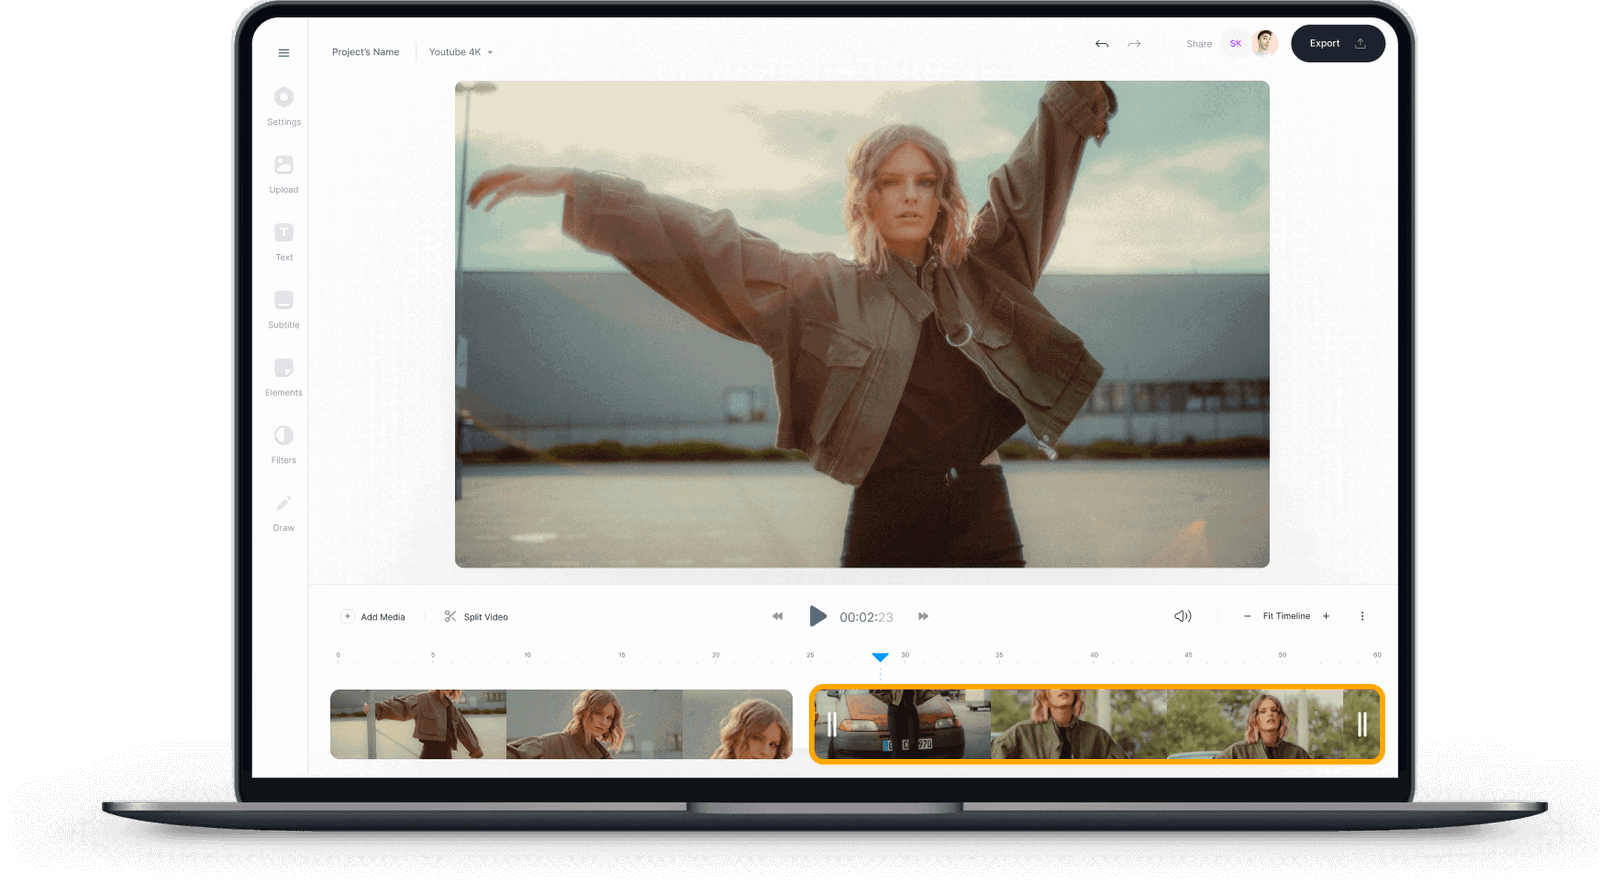Click the blue playhead marker
This screenshot has height=883, width=1600.
pos(880,657)
